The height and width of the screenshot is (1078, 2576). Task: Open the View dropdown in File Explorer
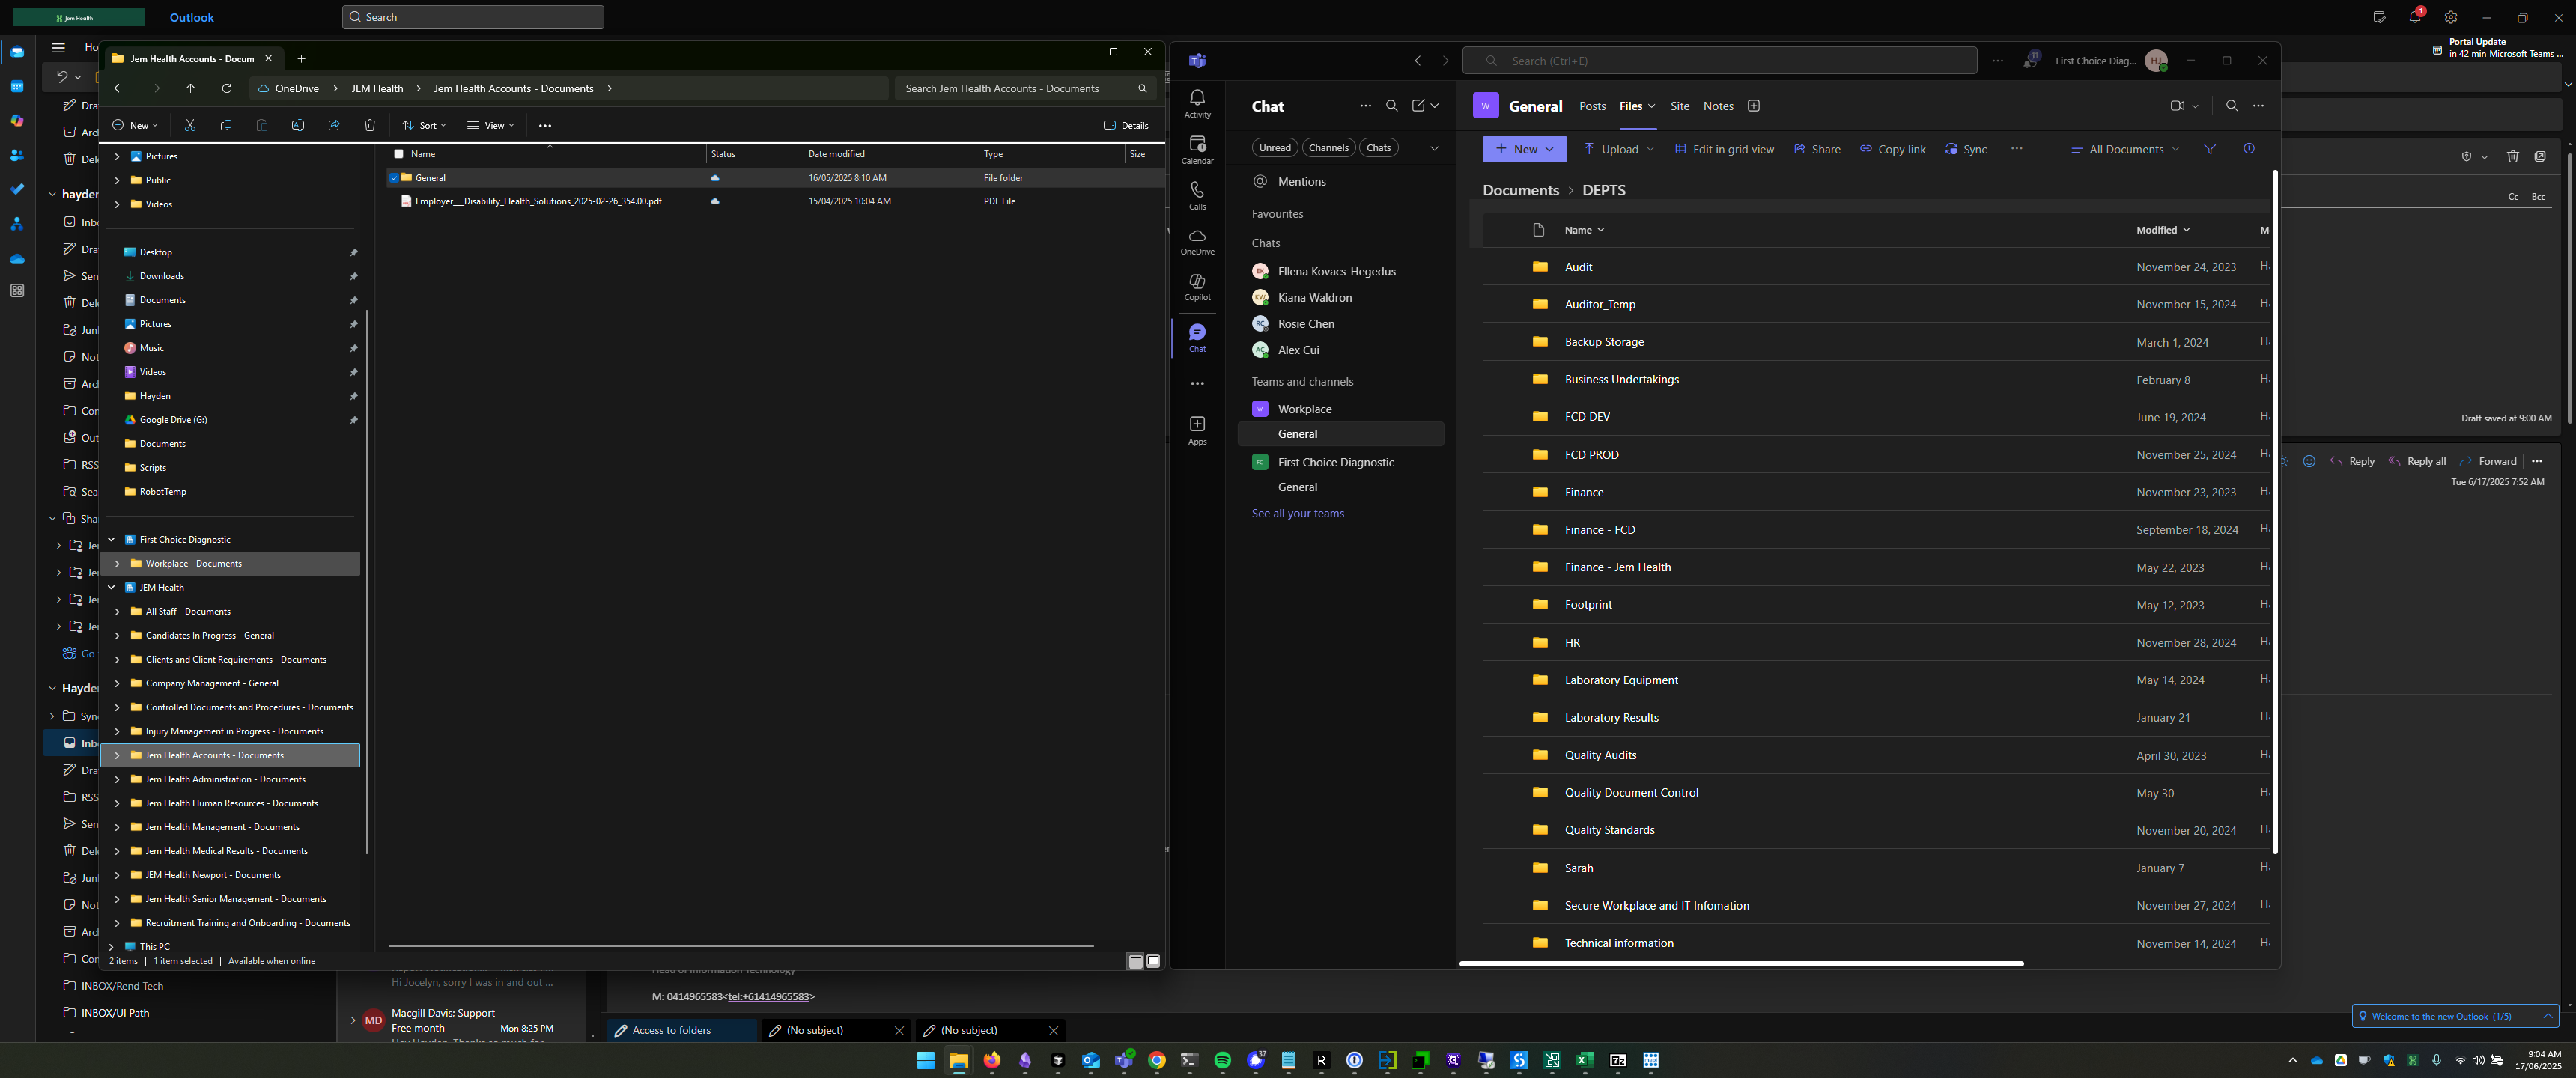click(x=490, y=125)
